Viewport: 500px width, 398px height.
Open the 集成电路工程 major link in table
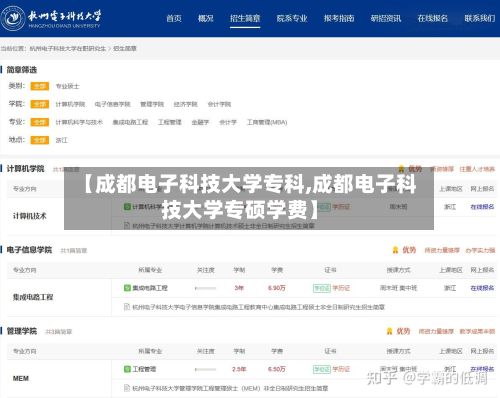coord(150,288)
